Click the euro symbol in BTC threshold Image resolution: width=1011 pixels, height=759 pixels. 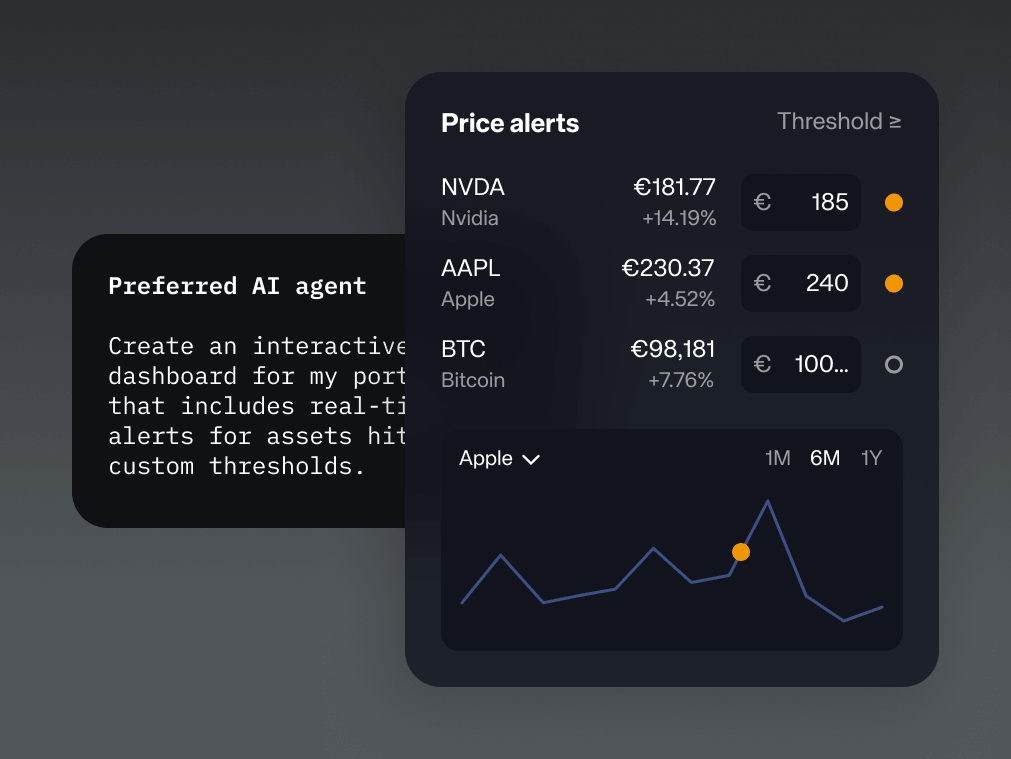pyautogui.click(x=762, y=364)
